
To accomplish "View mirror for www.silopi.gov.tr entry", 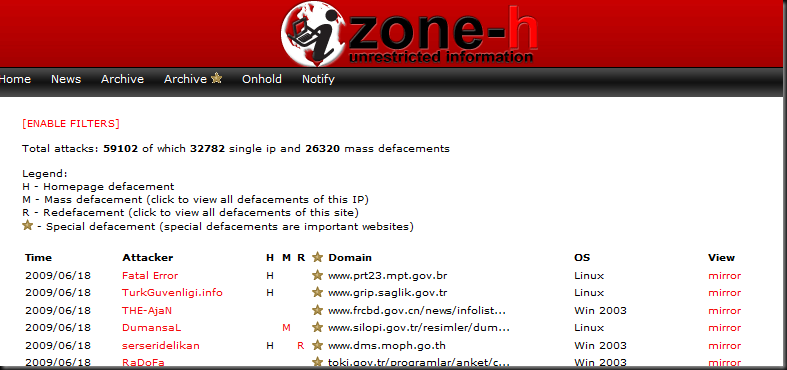I will coord(724,328).
